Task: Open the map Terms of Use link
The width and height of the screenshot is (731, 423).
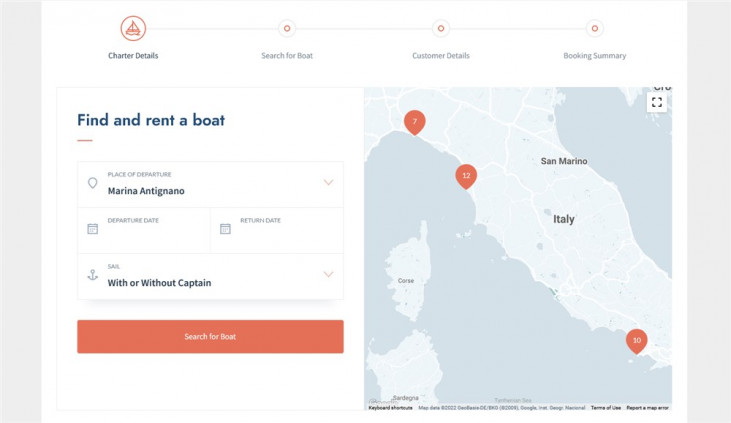Action: coord(605,408)
